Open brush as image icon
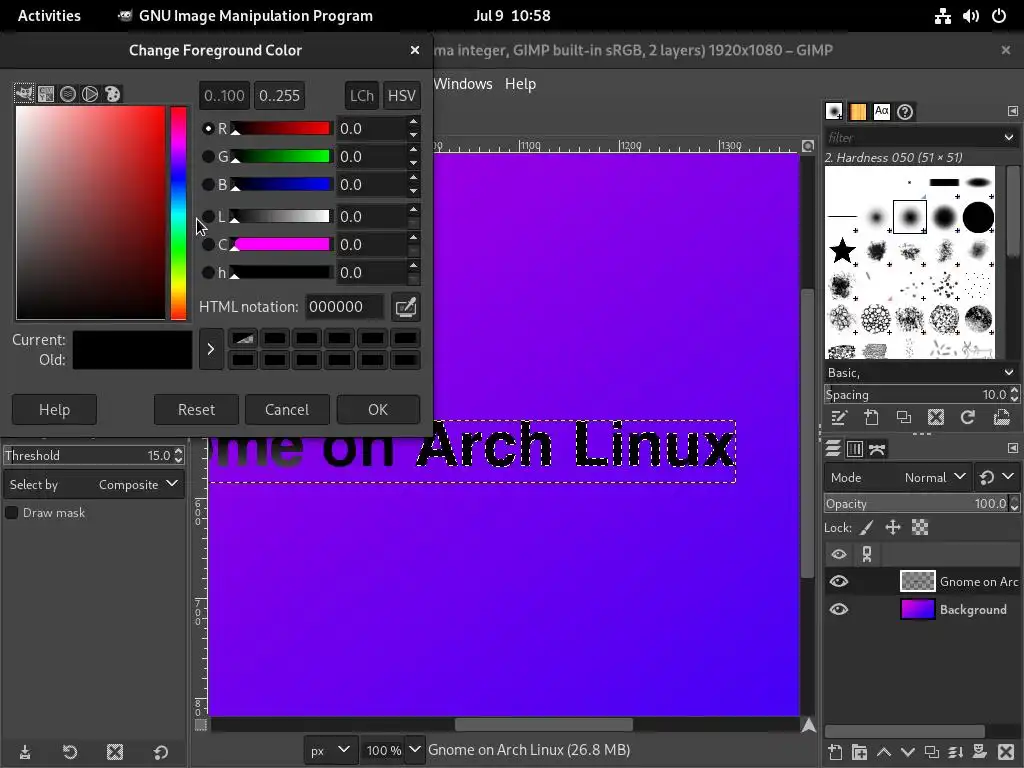The image size is (1024, 768). coord(1001,417)
